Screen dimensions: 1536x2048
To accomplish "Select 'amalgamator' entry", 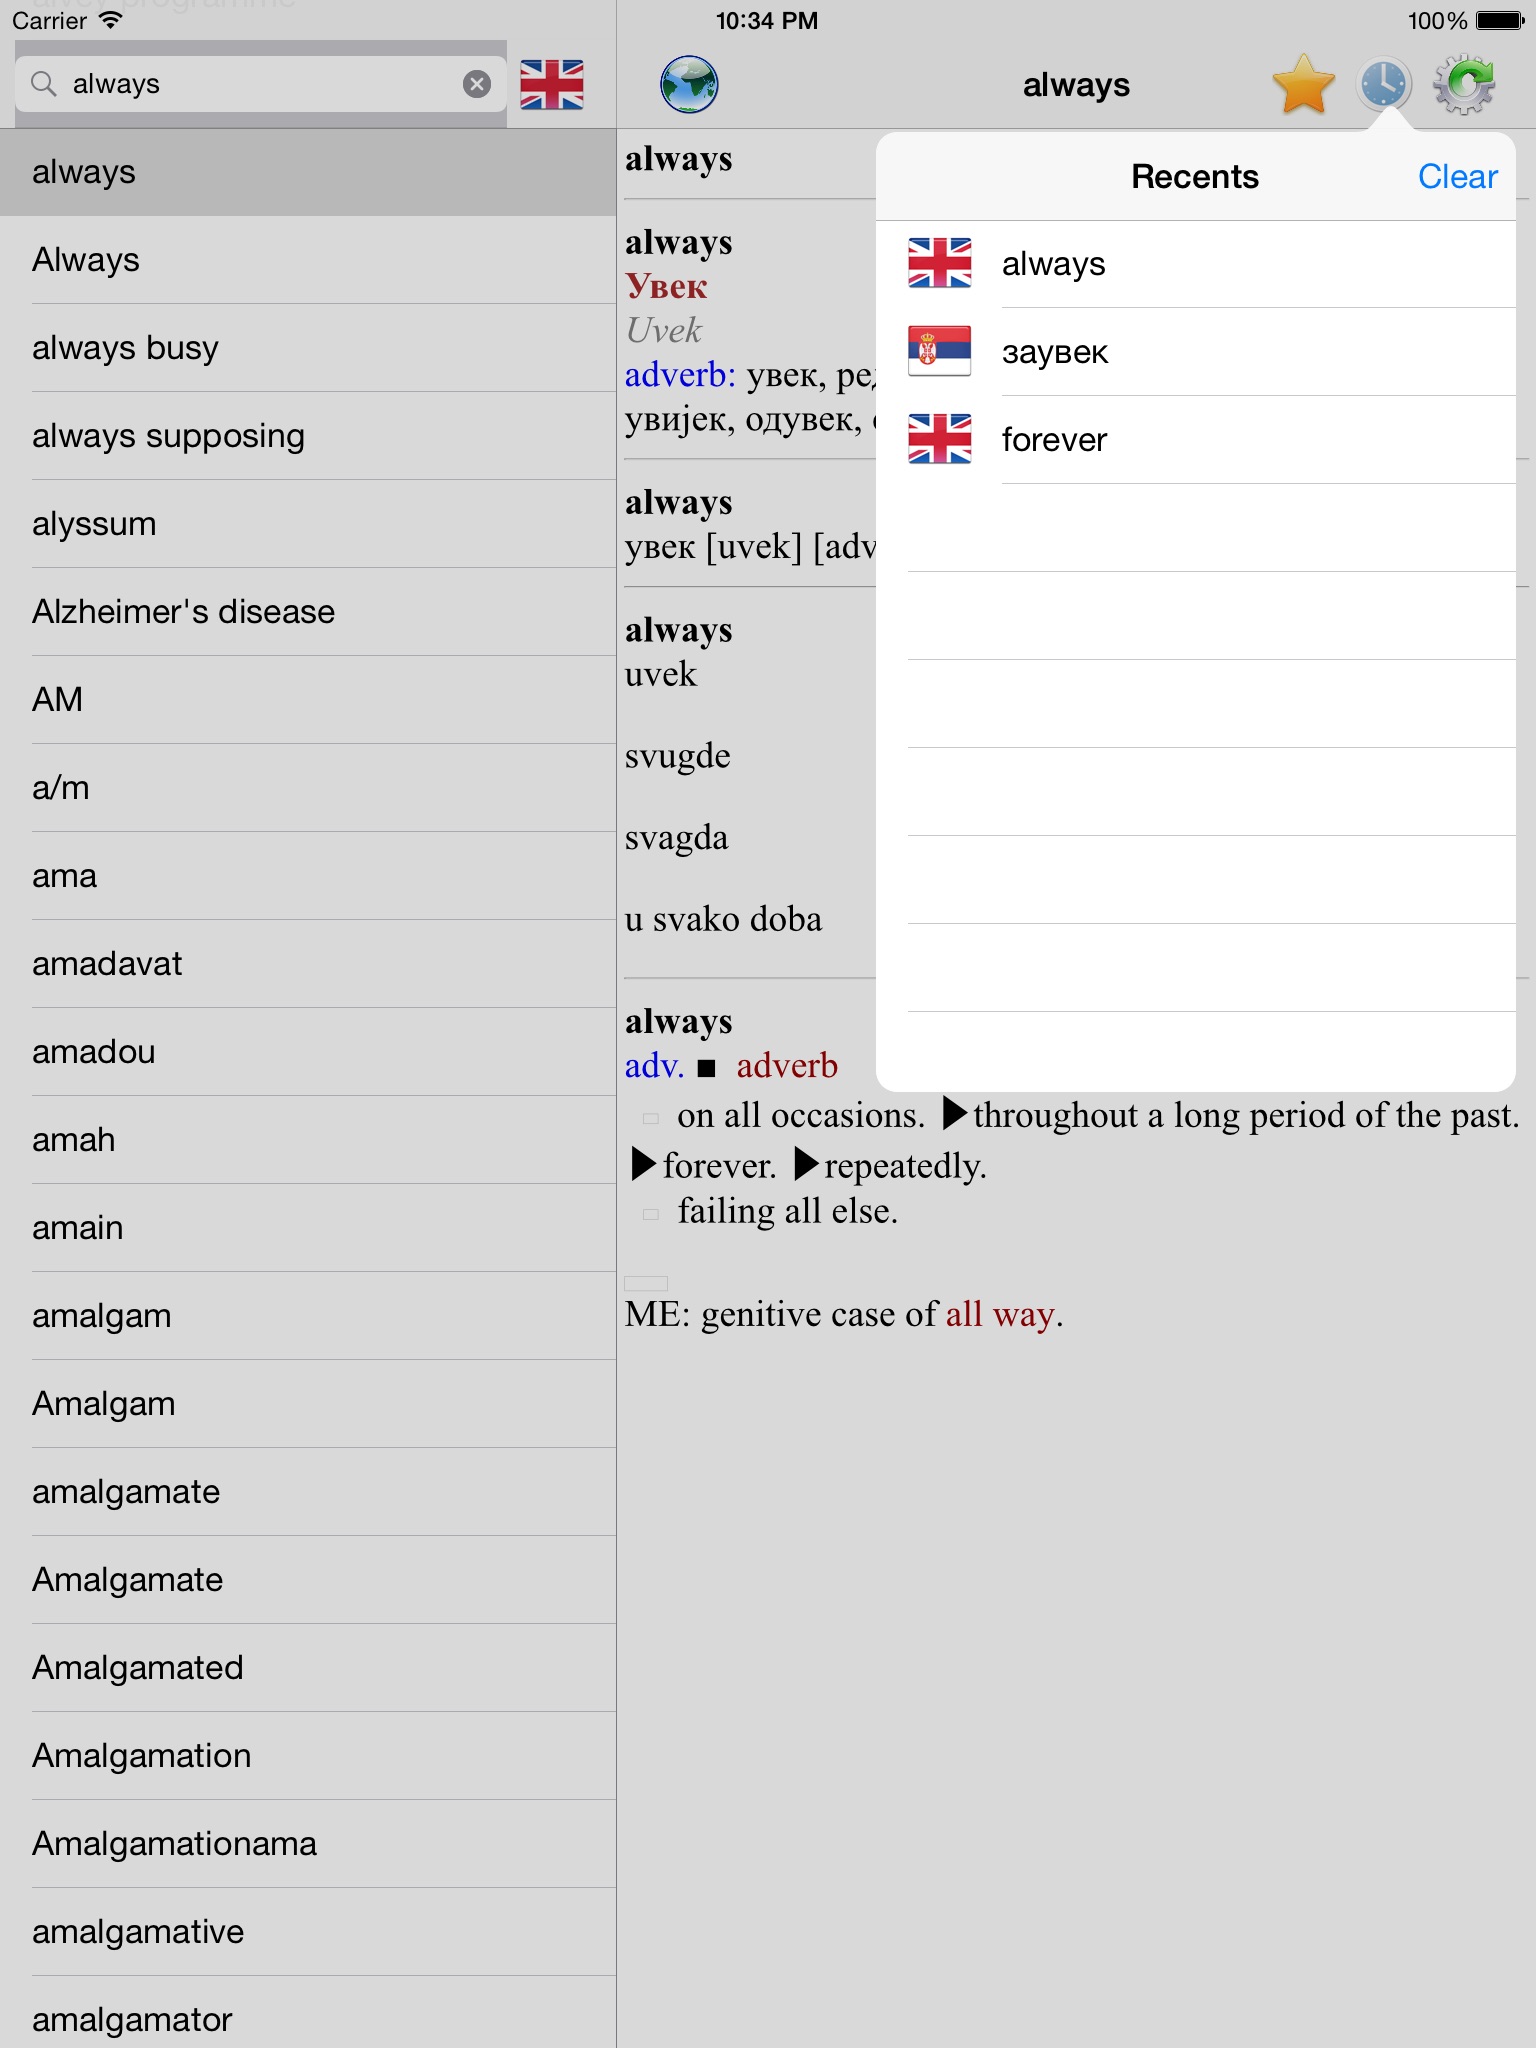I will tap(308, 2014).
